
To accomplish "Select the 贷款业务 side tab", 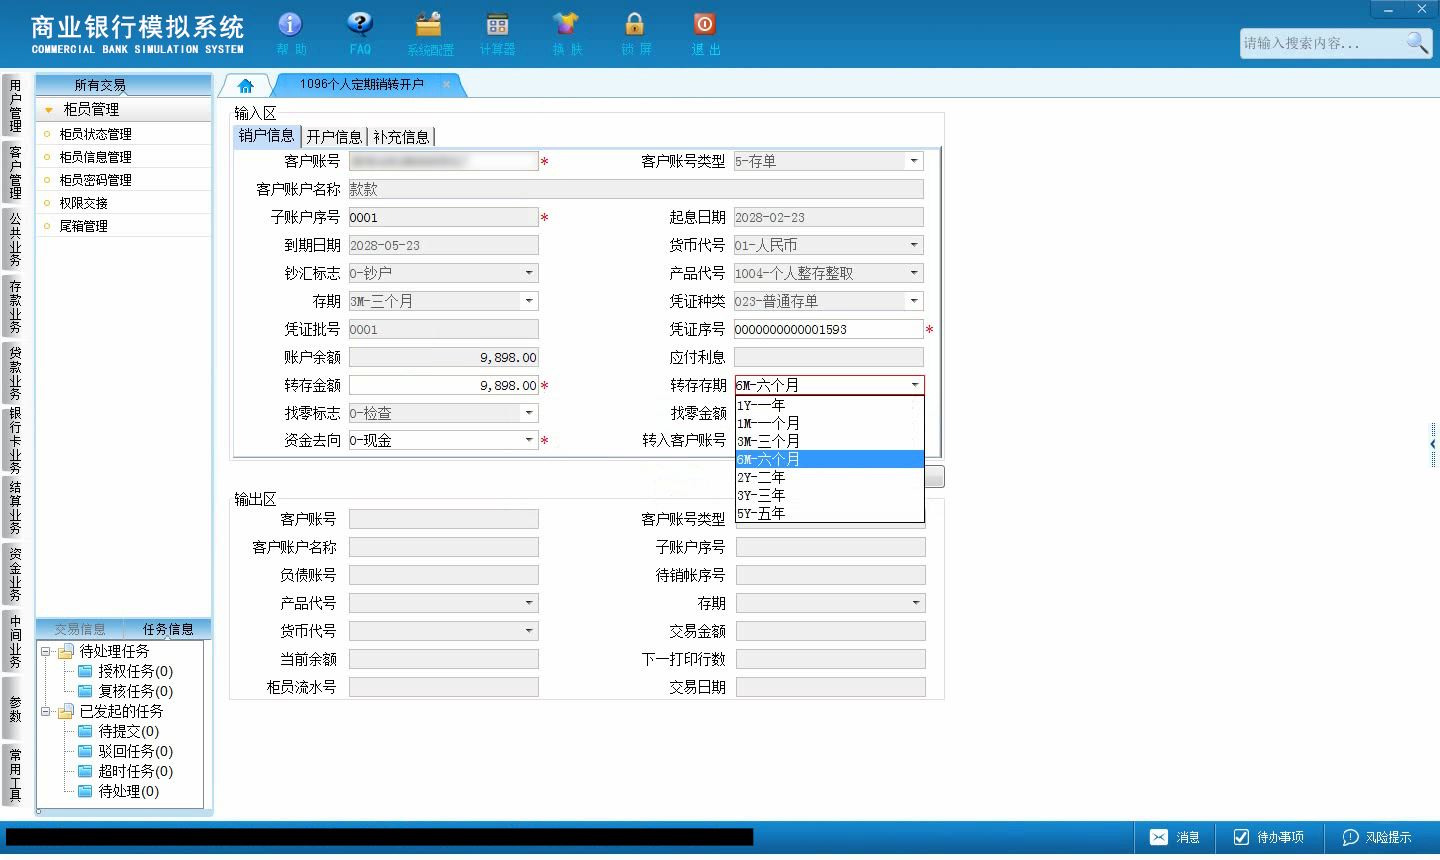I will (14, 373).
